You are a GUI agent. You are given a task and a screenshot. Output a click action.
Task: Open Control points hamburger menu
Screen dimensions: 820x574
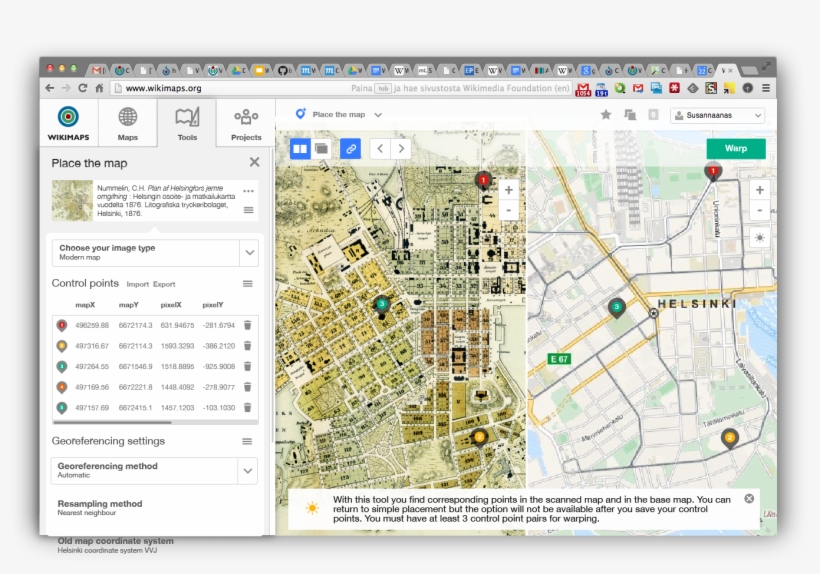(247, 284)
